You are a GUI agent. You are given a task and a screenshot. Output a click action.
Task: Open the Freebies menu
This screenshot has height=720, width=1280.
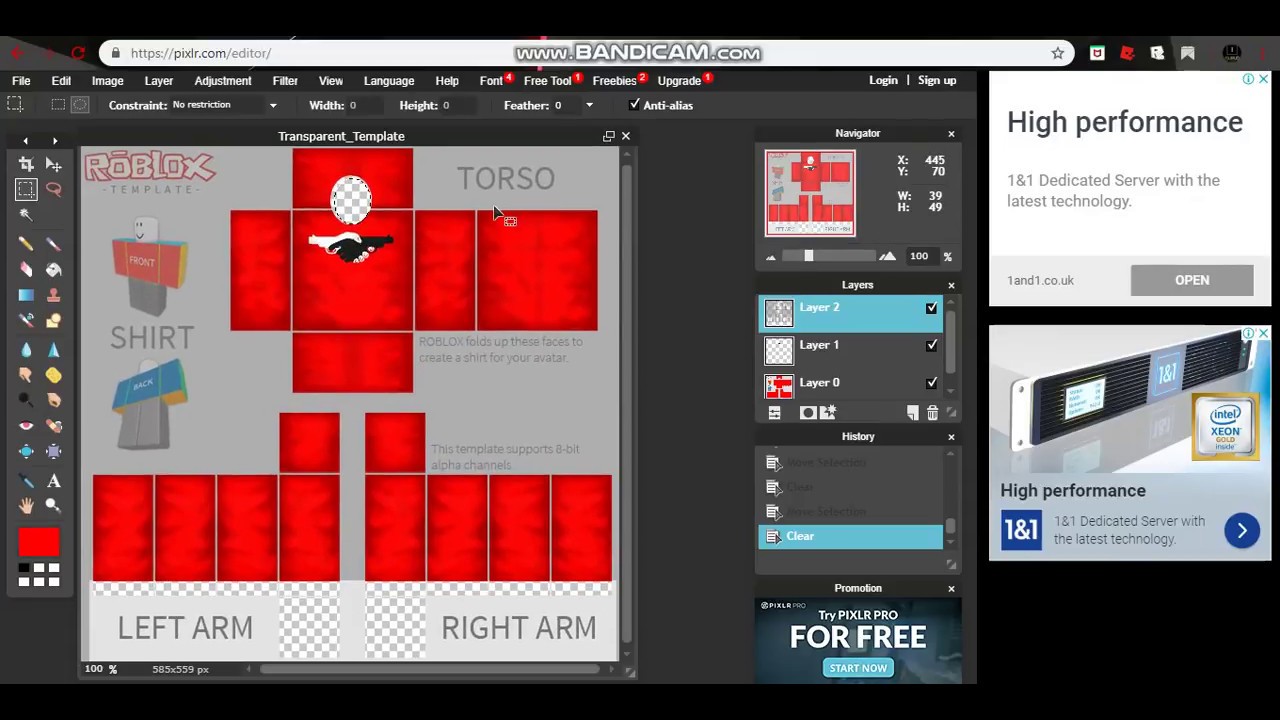pyautogui.click(x=614, y=81)
